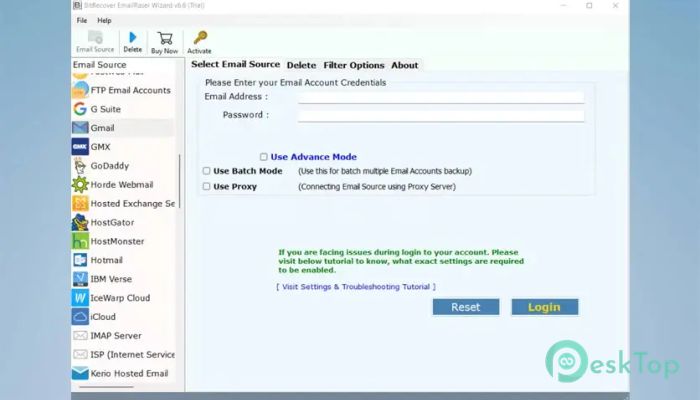Switch to the Delete tab

tap(301, 65)
